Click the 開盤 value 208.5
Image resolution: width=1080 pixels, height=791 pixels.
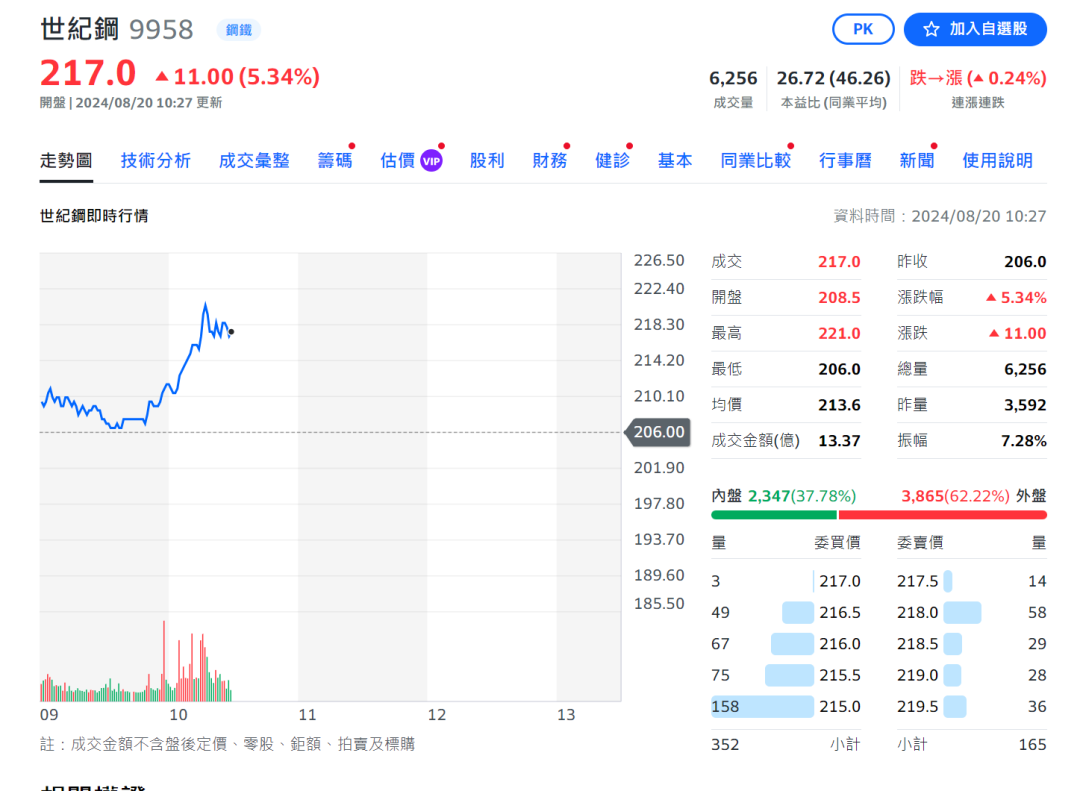point(840,298)
